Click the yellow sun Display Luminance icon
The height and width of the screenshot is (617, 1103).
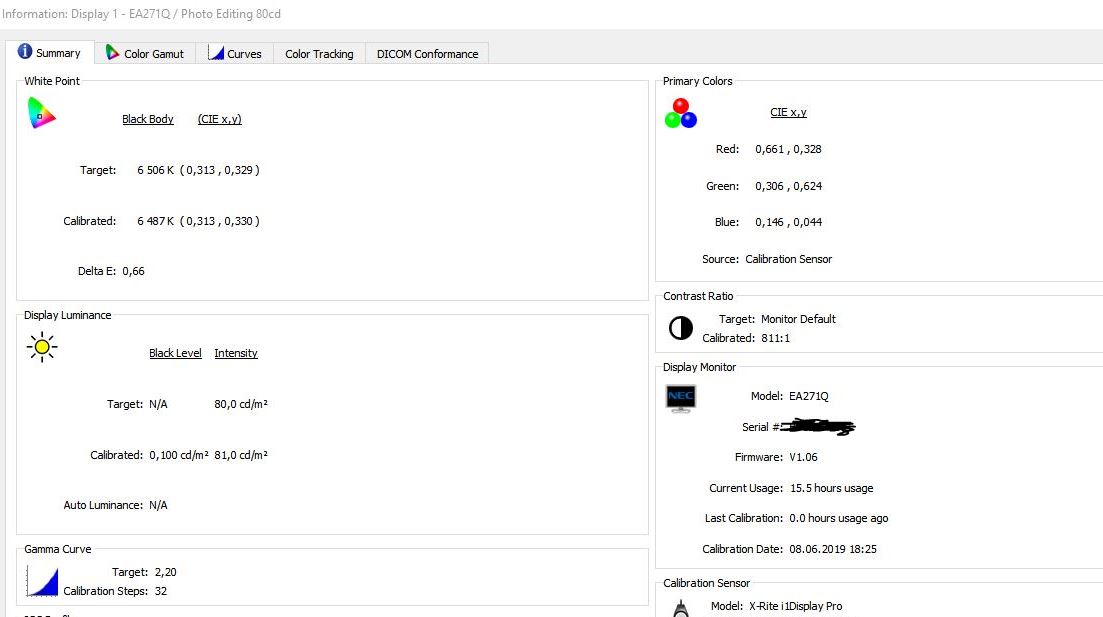click(x=42, y=348)
